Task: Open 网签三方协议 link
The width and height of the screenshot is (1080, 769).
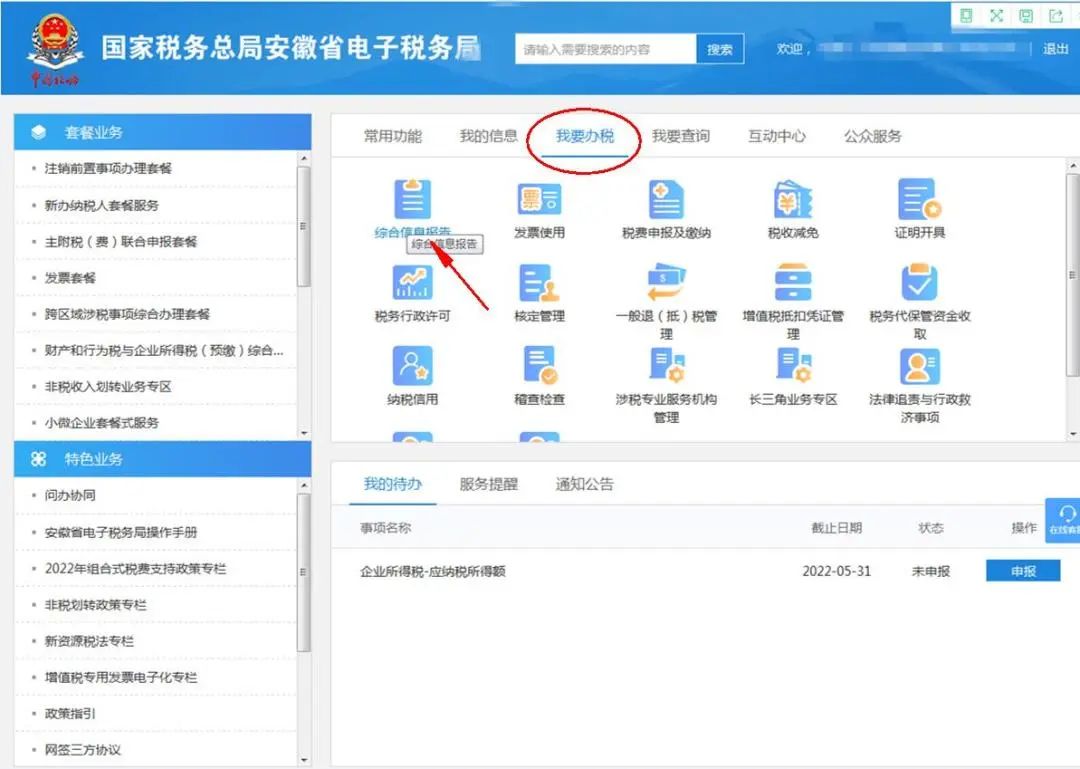Action: coord(83,750)
